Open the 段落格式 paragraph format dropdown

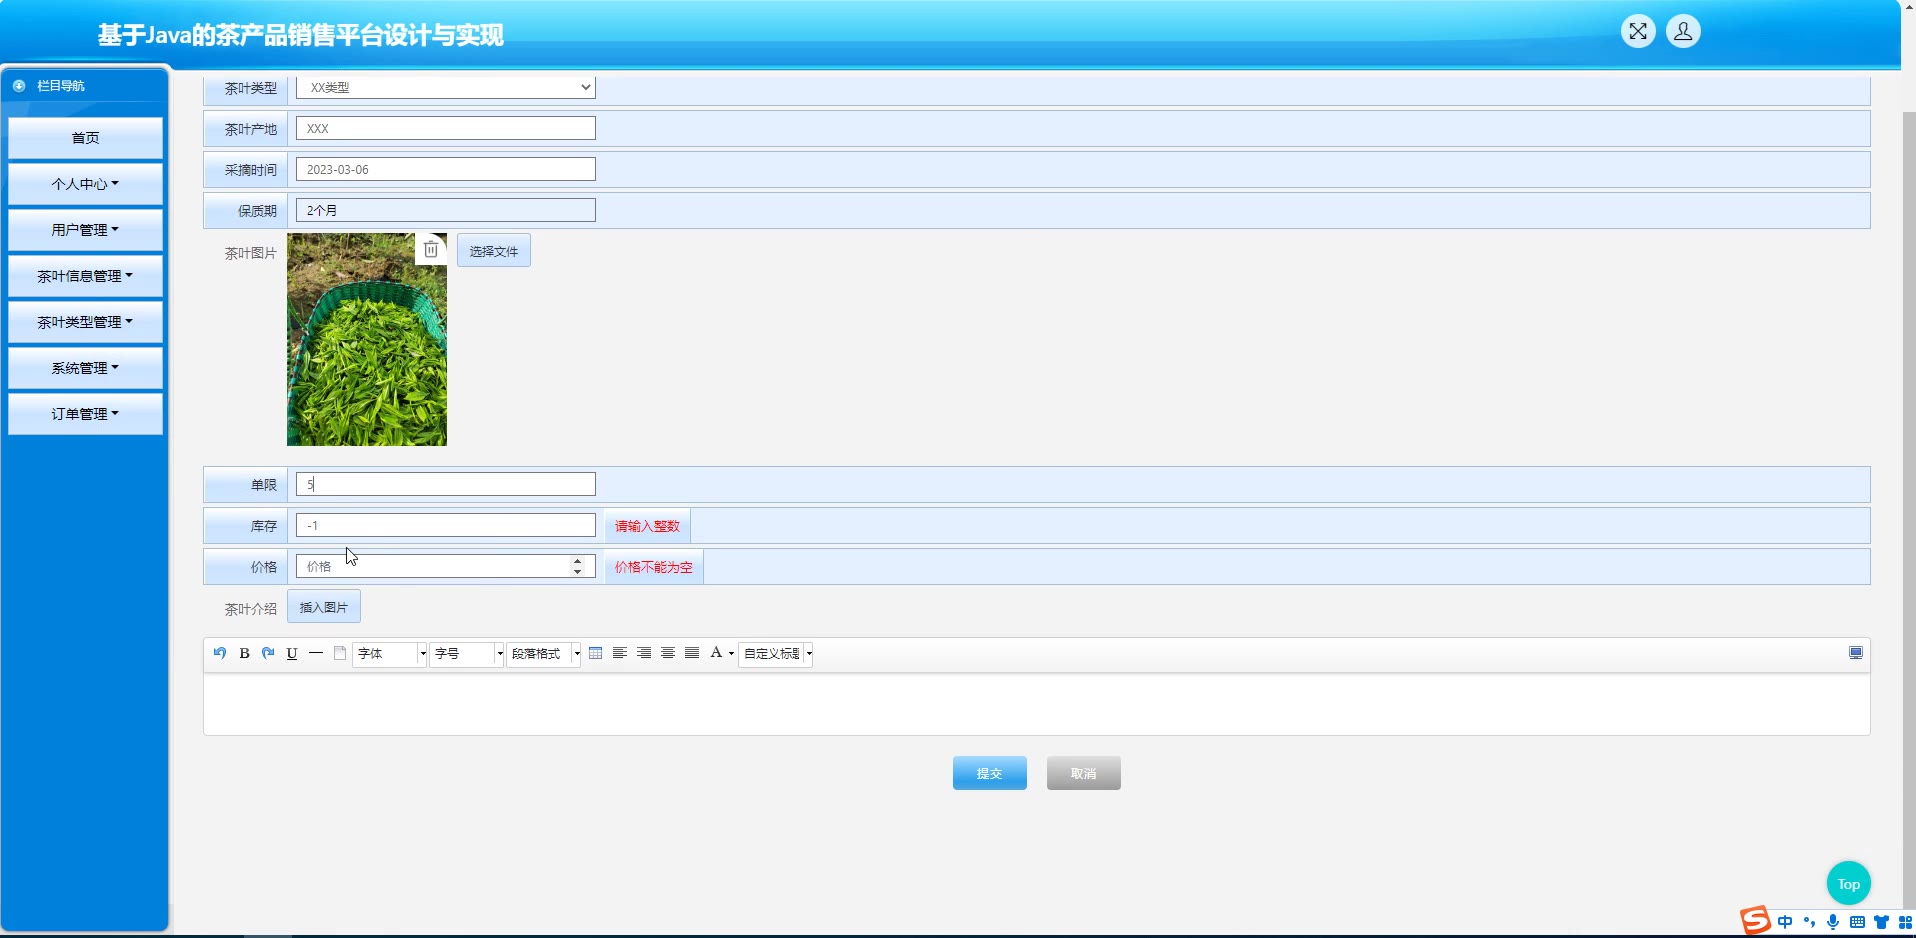(x=544, y=653)
